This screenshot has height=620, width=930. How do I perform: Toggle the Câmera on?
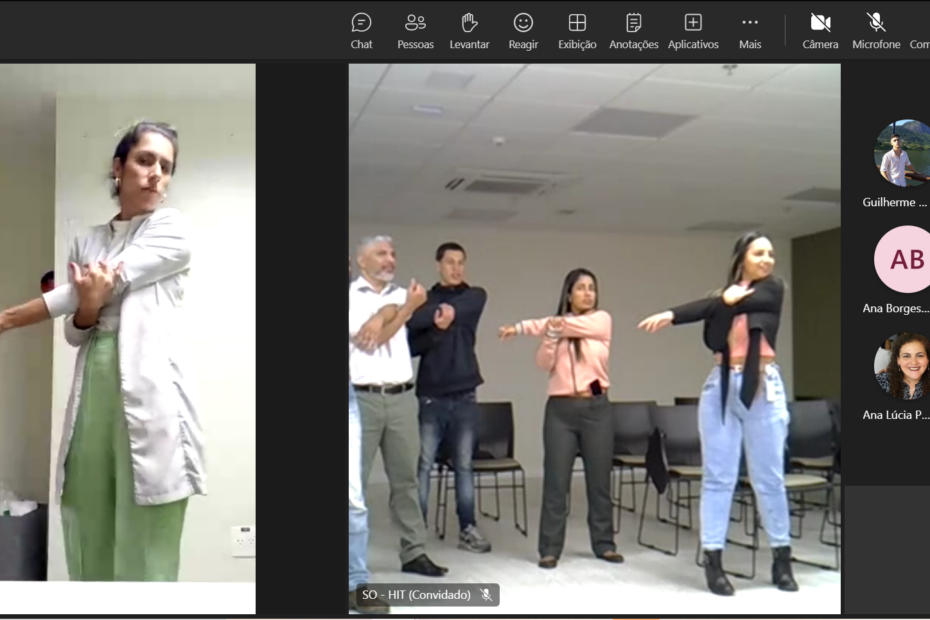tap(820, 30)
